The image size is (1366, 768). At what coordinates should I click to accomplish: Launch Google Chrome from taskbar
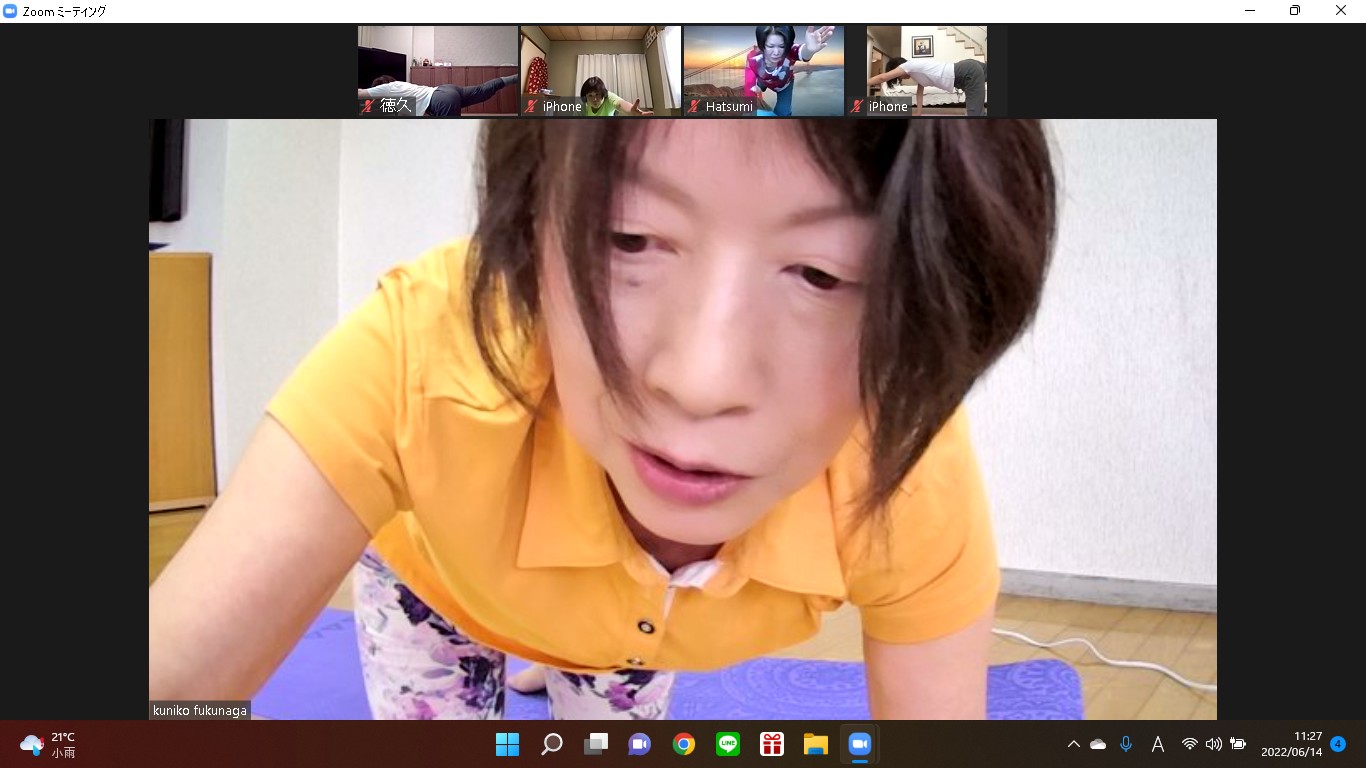coord(684,744)
